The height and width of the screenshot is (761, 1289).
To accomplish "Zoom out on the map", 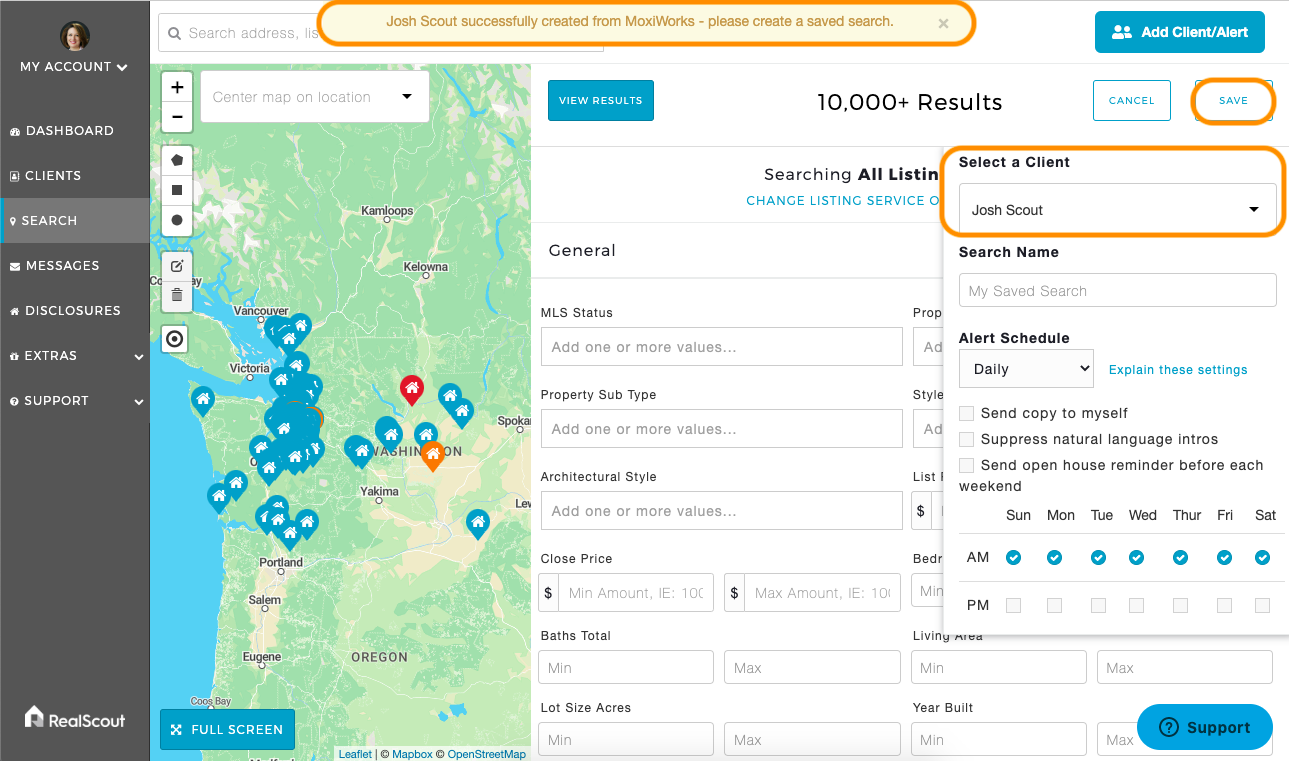I will (177, 116).
